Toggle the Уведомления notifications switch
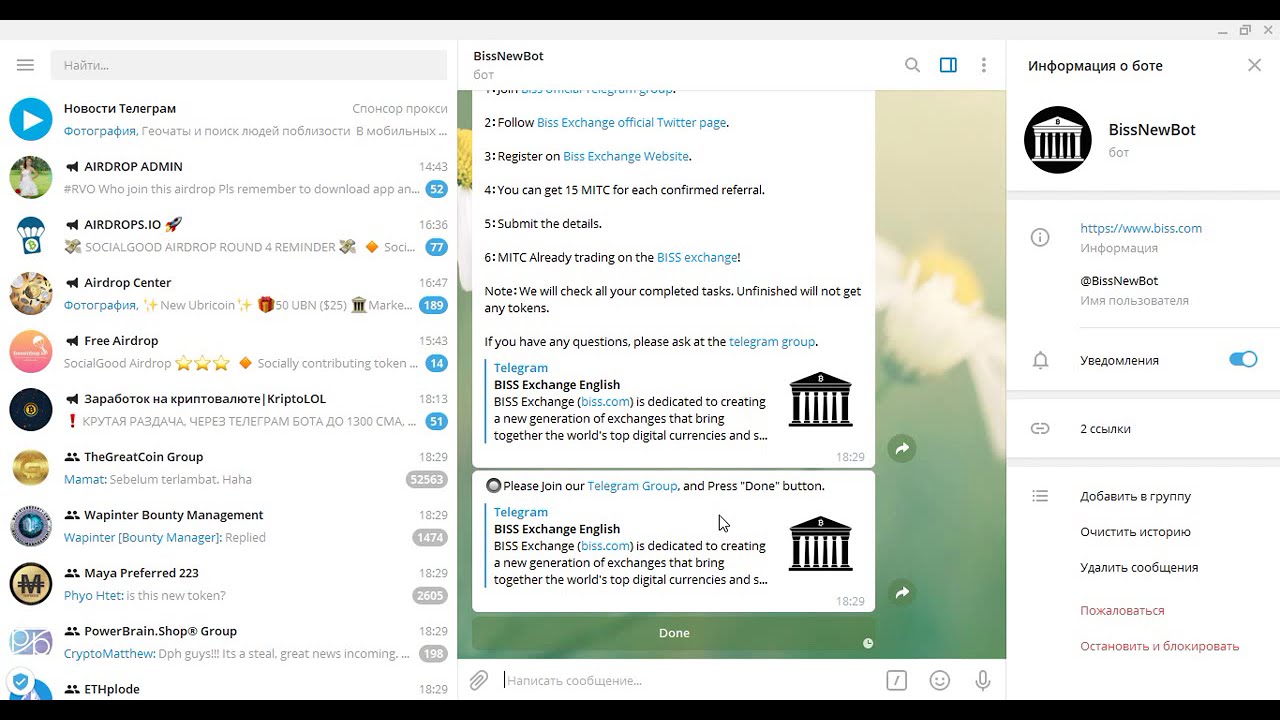The width and height of the screenshot is (1280, 720). (1243, 360)
